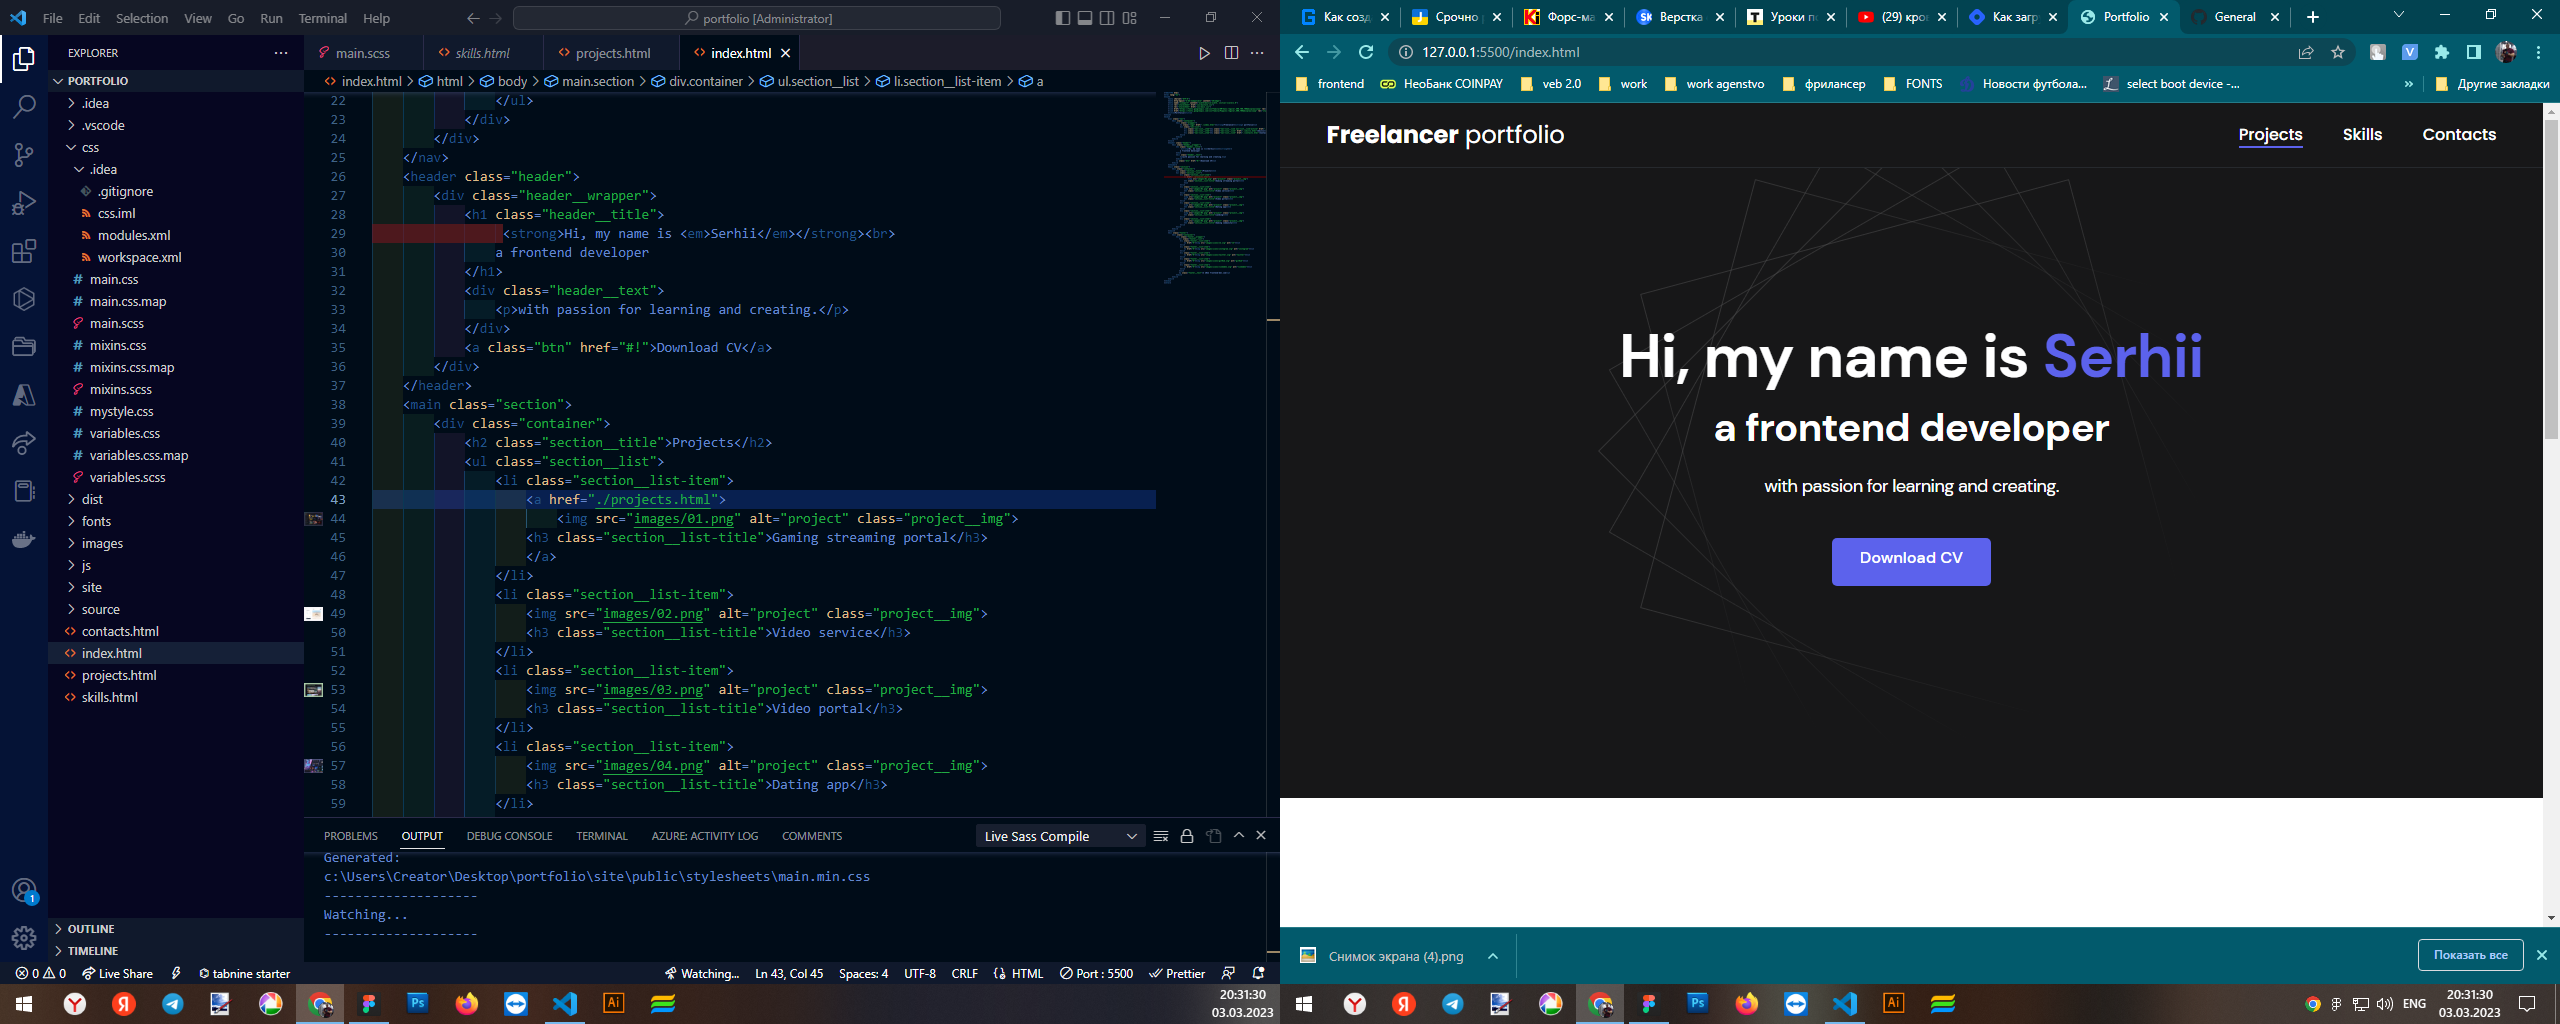The image size is (2560, 1024).
Task: Click the Split Editor icon above the code
Action: pos(1231,52)
